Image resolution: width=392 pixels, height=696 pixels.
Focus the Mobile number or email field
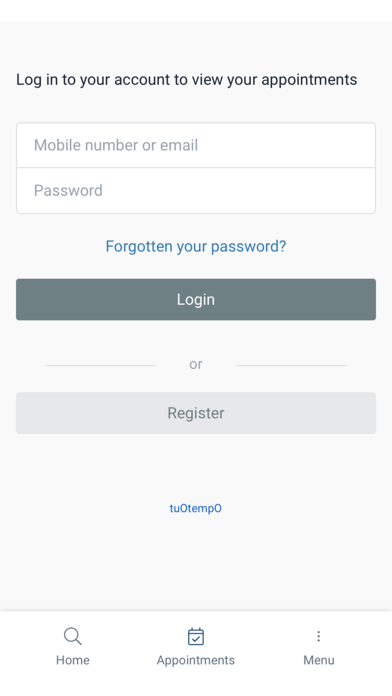pos(196,145)
